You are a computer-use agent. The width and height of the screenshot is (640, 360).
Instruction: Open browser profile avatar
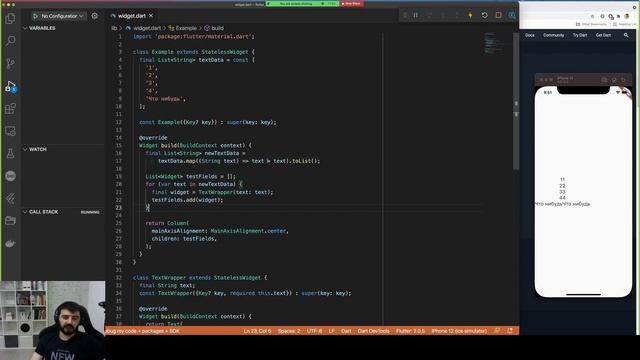[x=627, y=16]
